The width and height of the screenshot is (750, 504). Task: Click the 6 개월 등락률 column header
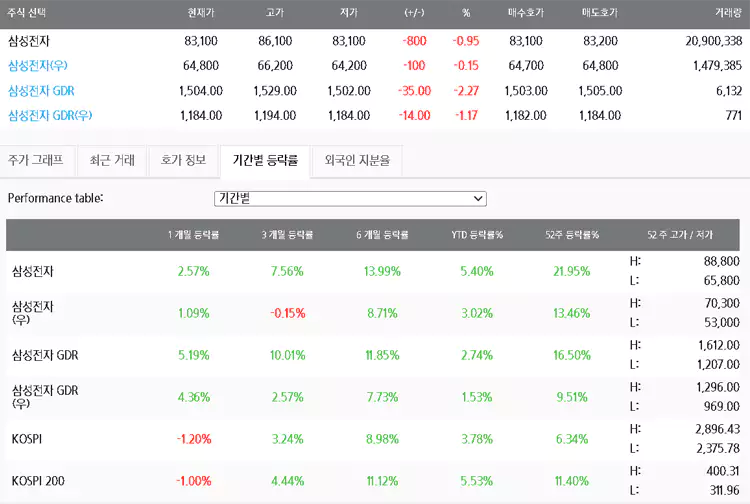pos(382,235)
